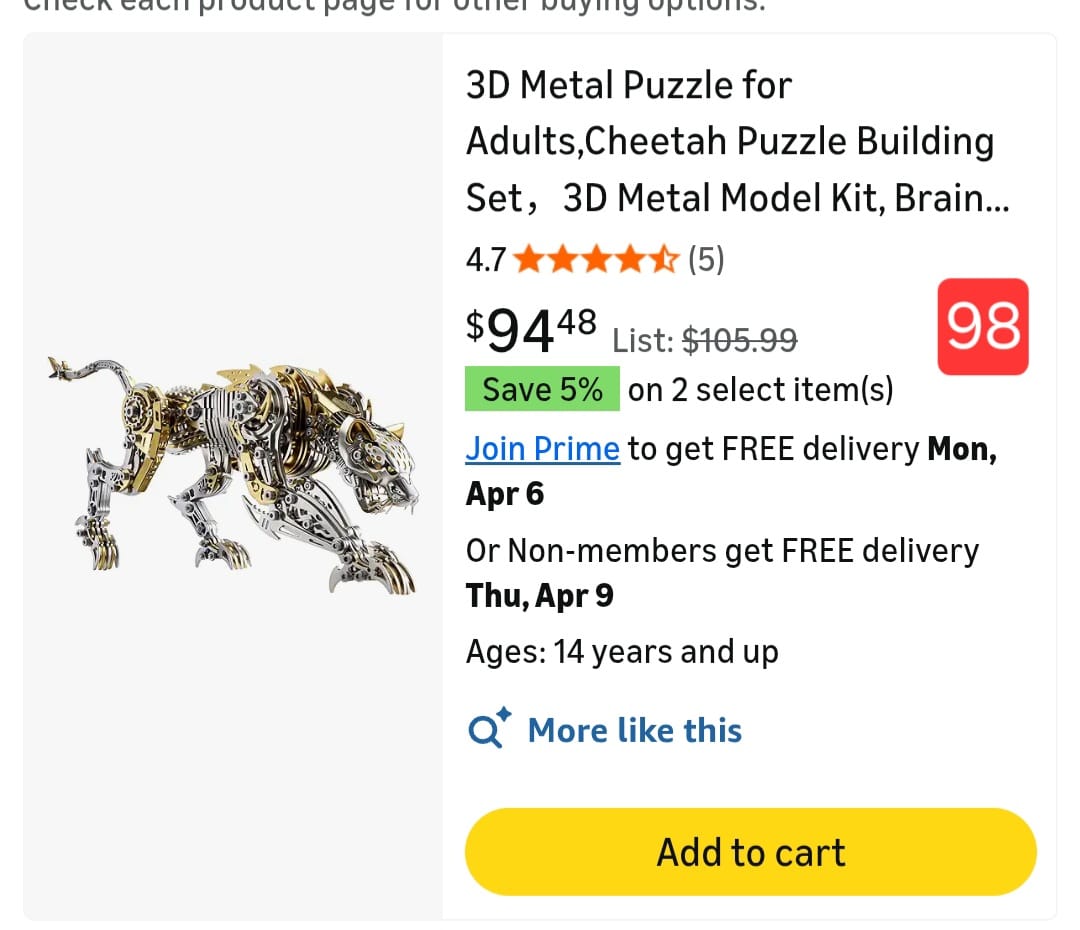Viewport: 1080px width, 930px height.
Task: Click the 'on 2 select item(s)' text
Action: (x=760, y=390)
